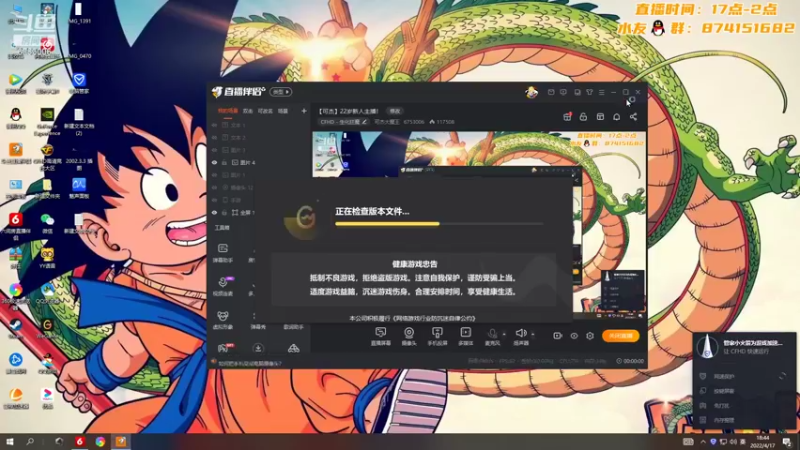Switch to the first orange scene tab
This screenshot has width=800, height=450.
point(228,111)
